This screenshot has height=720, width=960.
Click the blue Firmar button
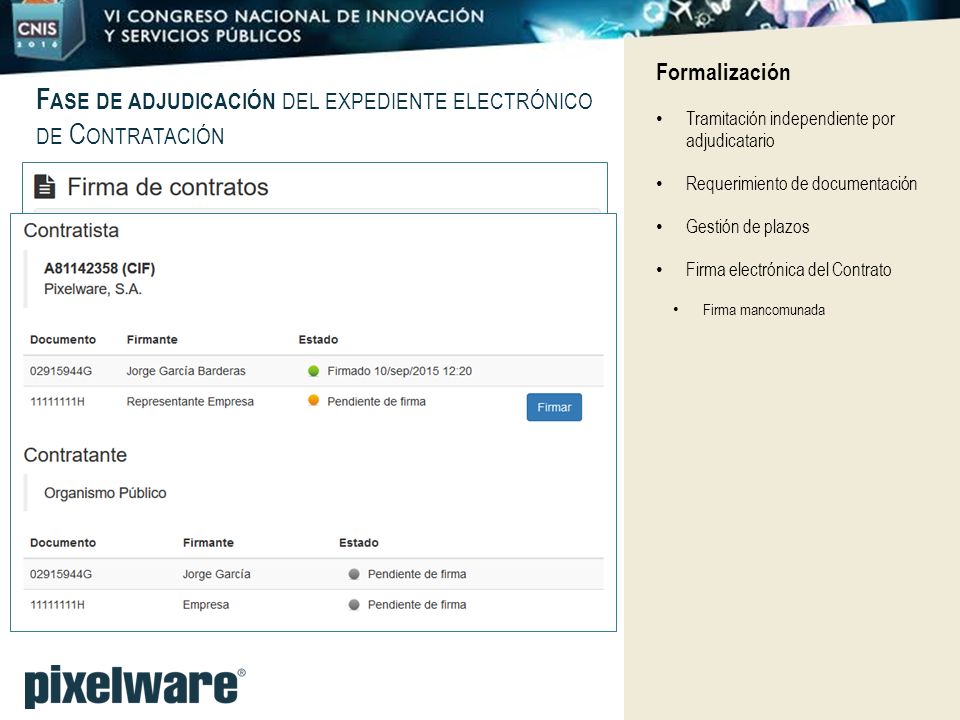tap(554, 407)
